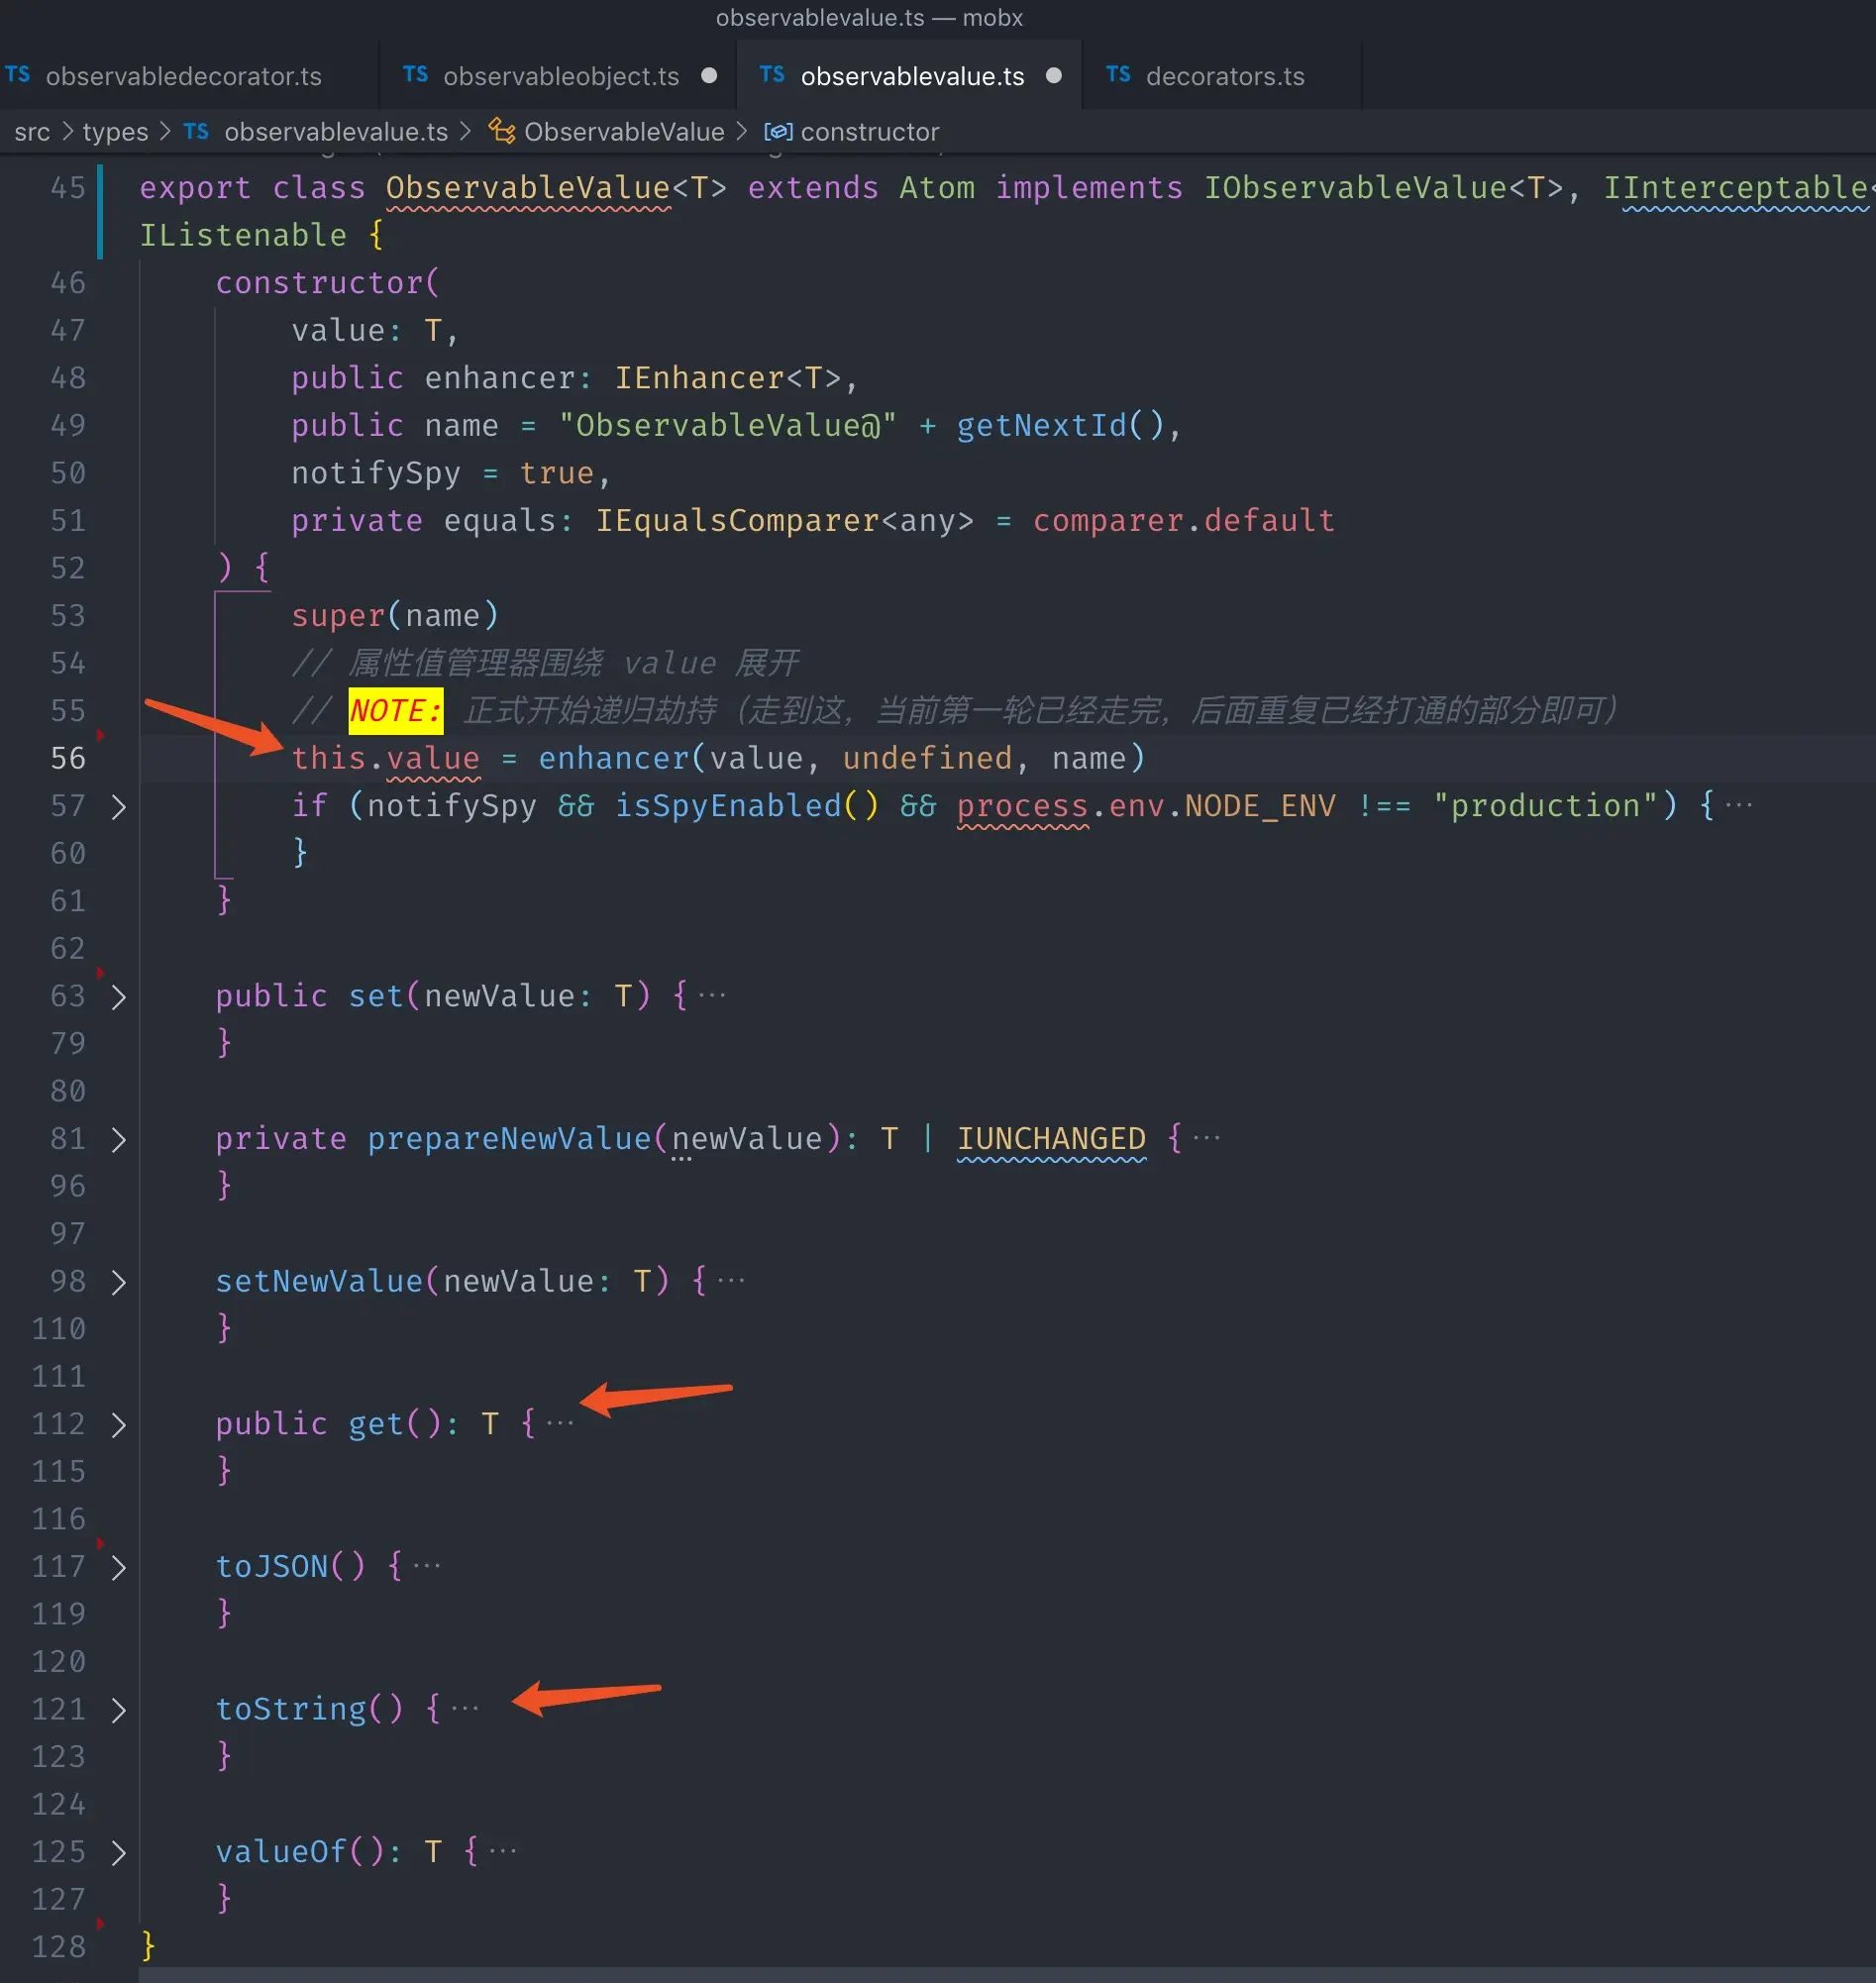Viewport: 1876px width, 1983px height.
Task: Click the TS icon on observablevalue.ts tab
Action: coord(771,75)
